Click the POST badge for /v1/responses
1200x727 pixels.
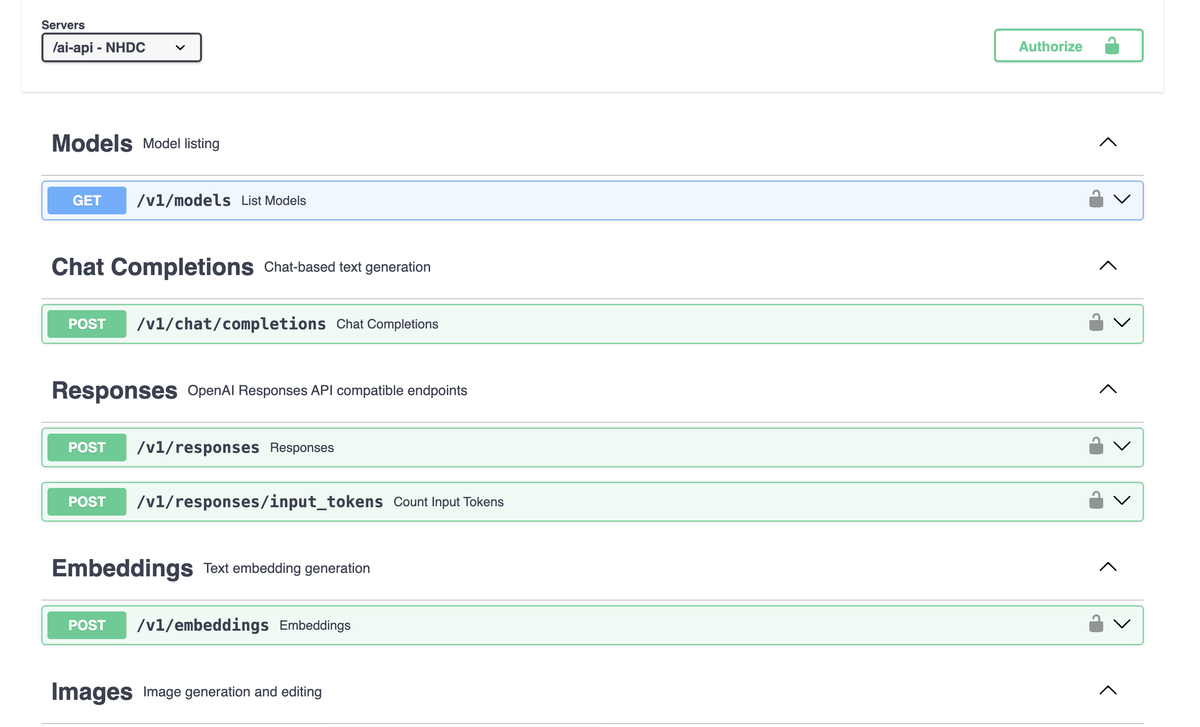point(87,447)
